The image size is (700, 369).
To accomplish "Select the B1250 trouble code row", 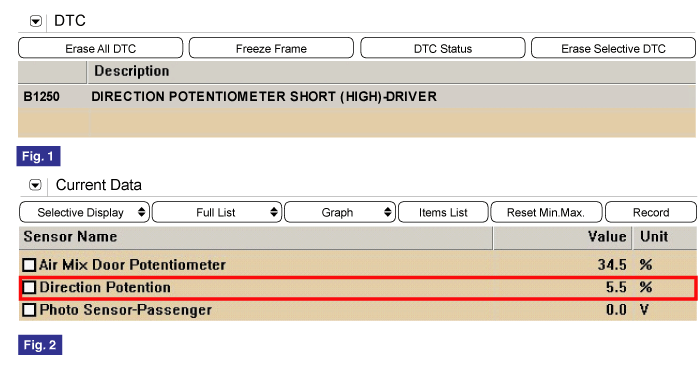I will (357, 96).
